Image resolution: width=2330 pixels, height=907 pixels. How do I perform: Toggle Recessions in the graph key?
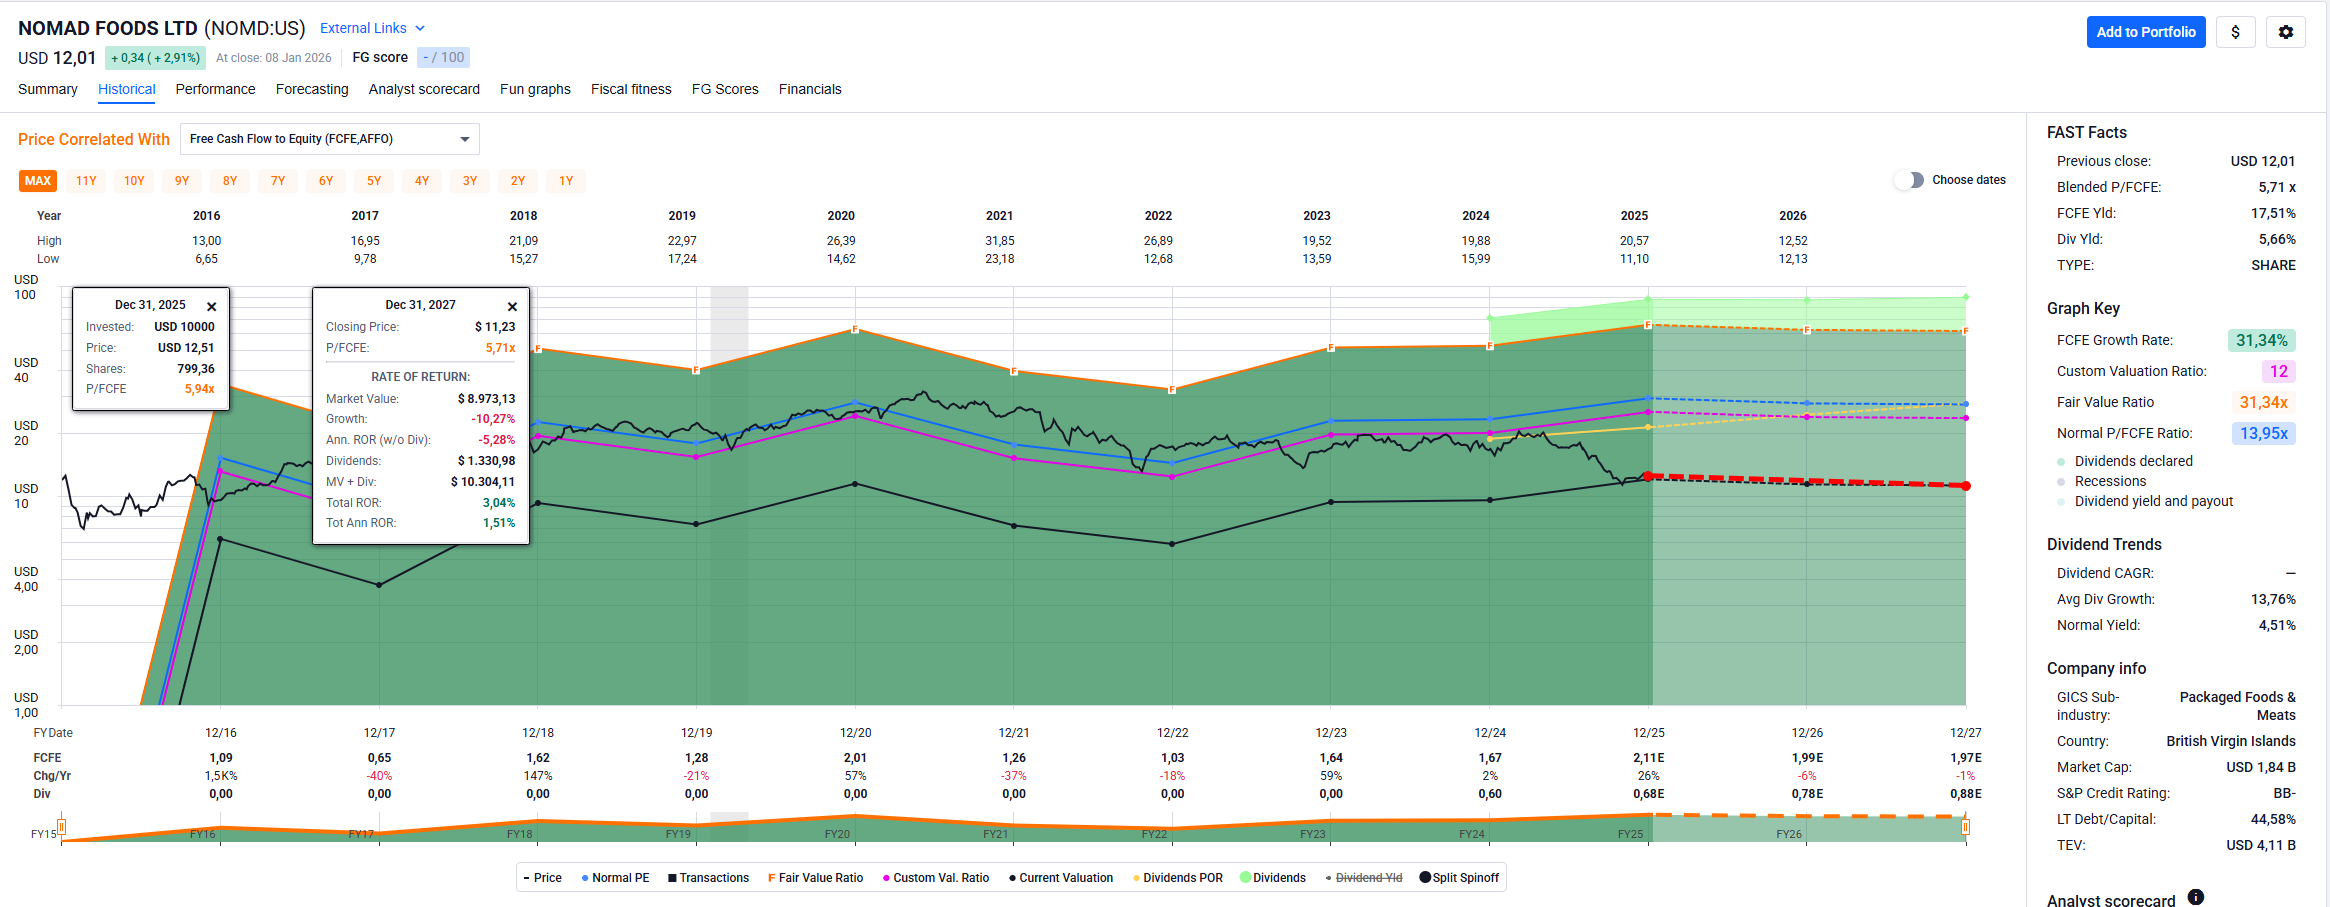2061,482
